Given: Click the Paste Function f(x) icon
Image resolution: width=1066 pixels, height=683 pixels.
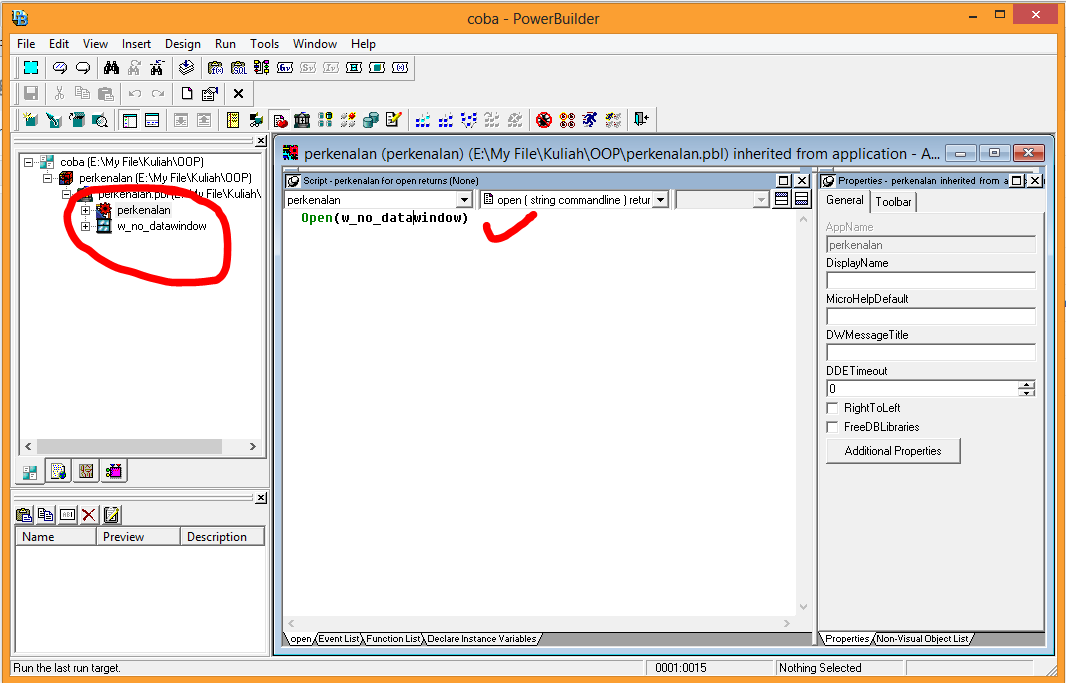Looking at the screenshot, I should 216,67.
